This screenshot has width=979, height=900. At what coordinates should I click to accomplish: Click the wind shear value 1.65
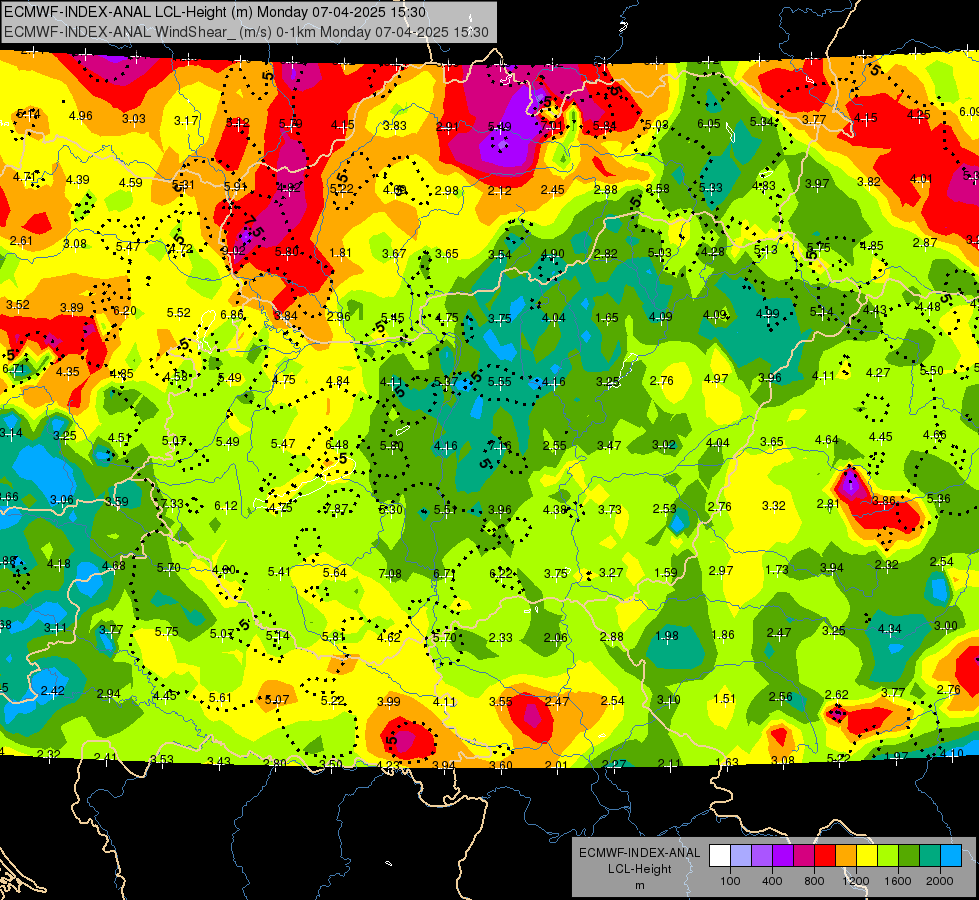(607, 318)
